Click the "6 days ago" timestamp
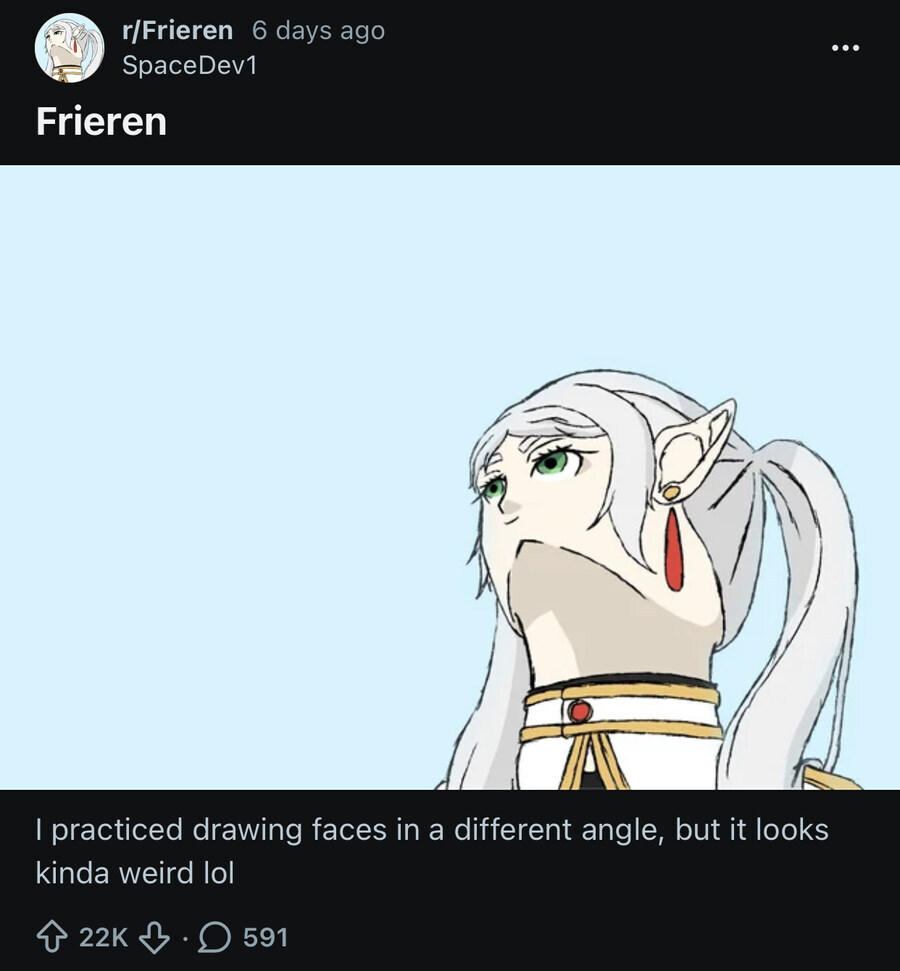The image size is (900, 971). tap(318, 31)
